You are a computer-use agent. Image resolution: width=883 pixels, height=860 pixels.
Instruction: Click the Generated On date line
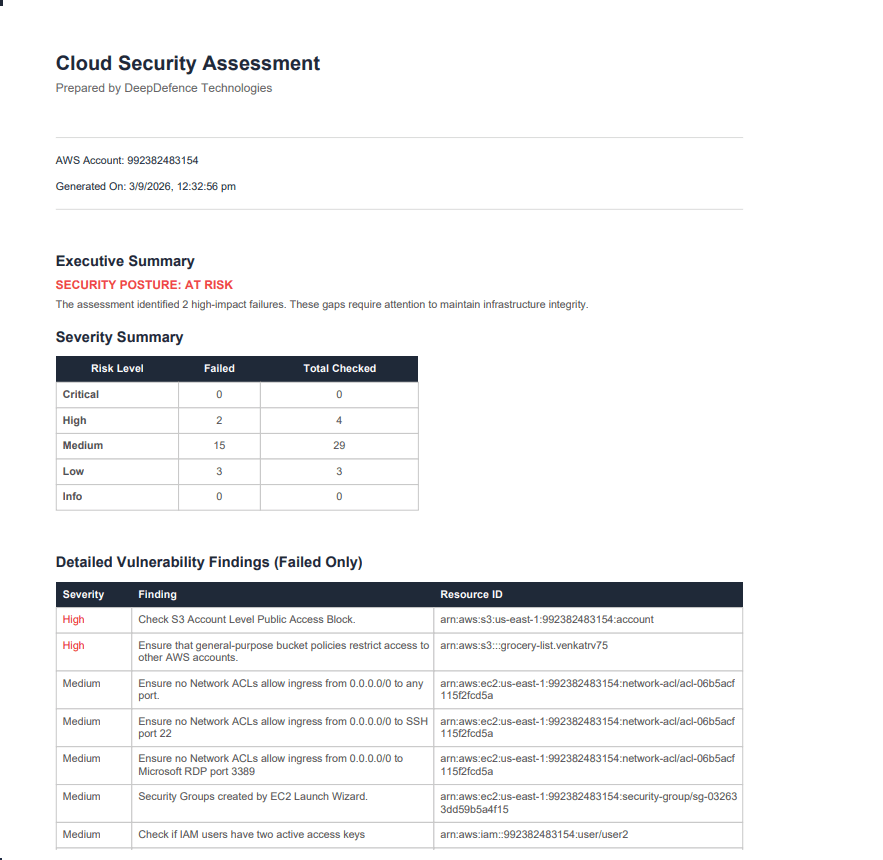point(145,186)
